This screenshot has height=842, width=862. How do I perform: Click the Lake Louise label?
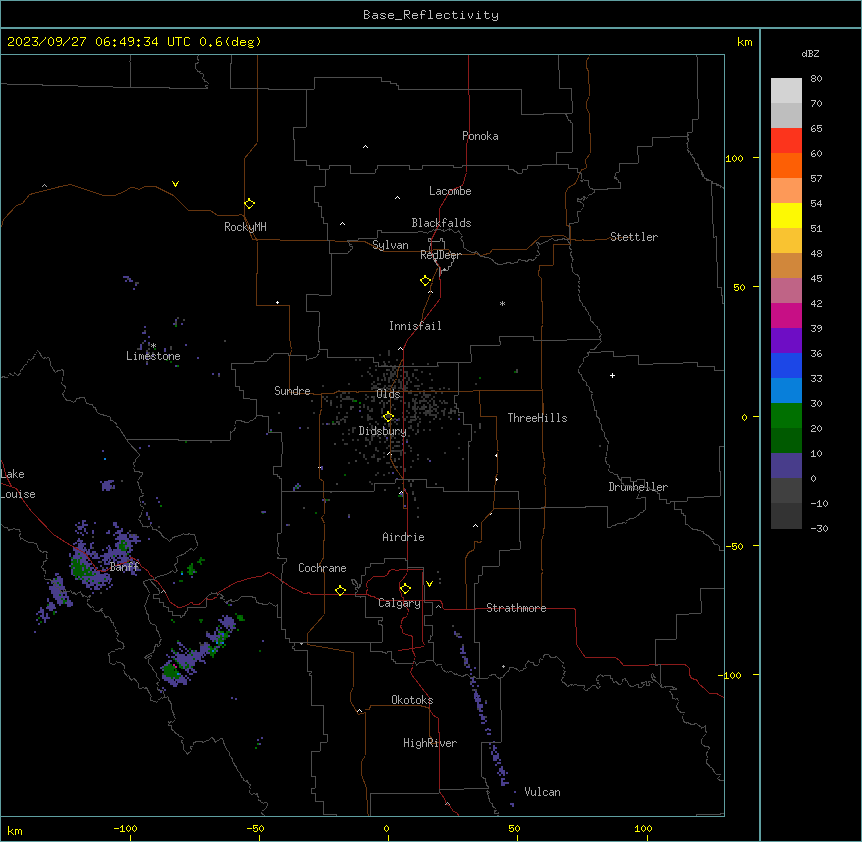coord(18,484)
